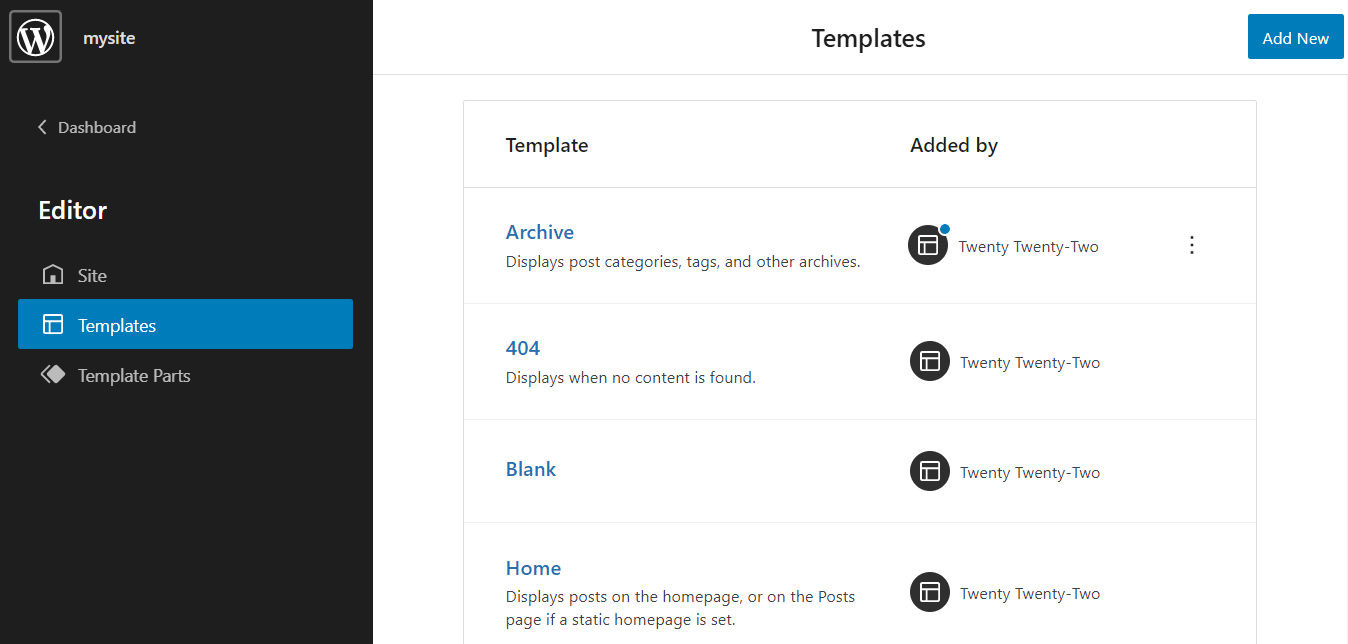Viewport: 1348px width, 644px height.
Task: Select the Template Parts diamond icon
Action: (51, 374)
